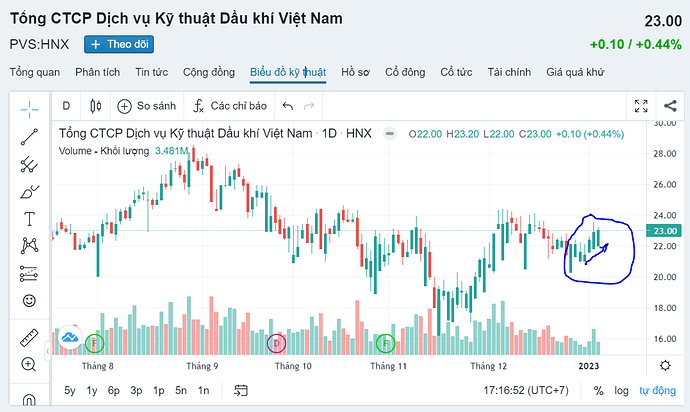Image resolution: width=690 pixels, height=412 pixels.
Task: Open the D interval dropdown
Action: pyautogui.click(x=67, y=105)
